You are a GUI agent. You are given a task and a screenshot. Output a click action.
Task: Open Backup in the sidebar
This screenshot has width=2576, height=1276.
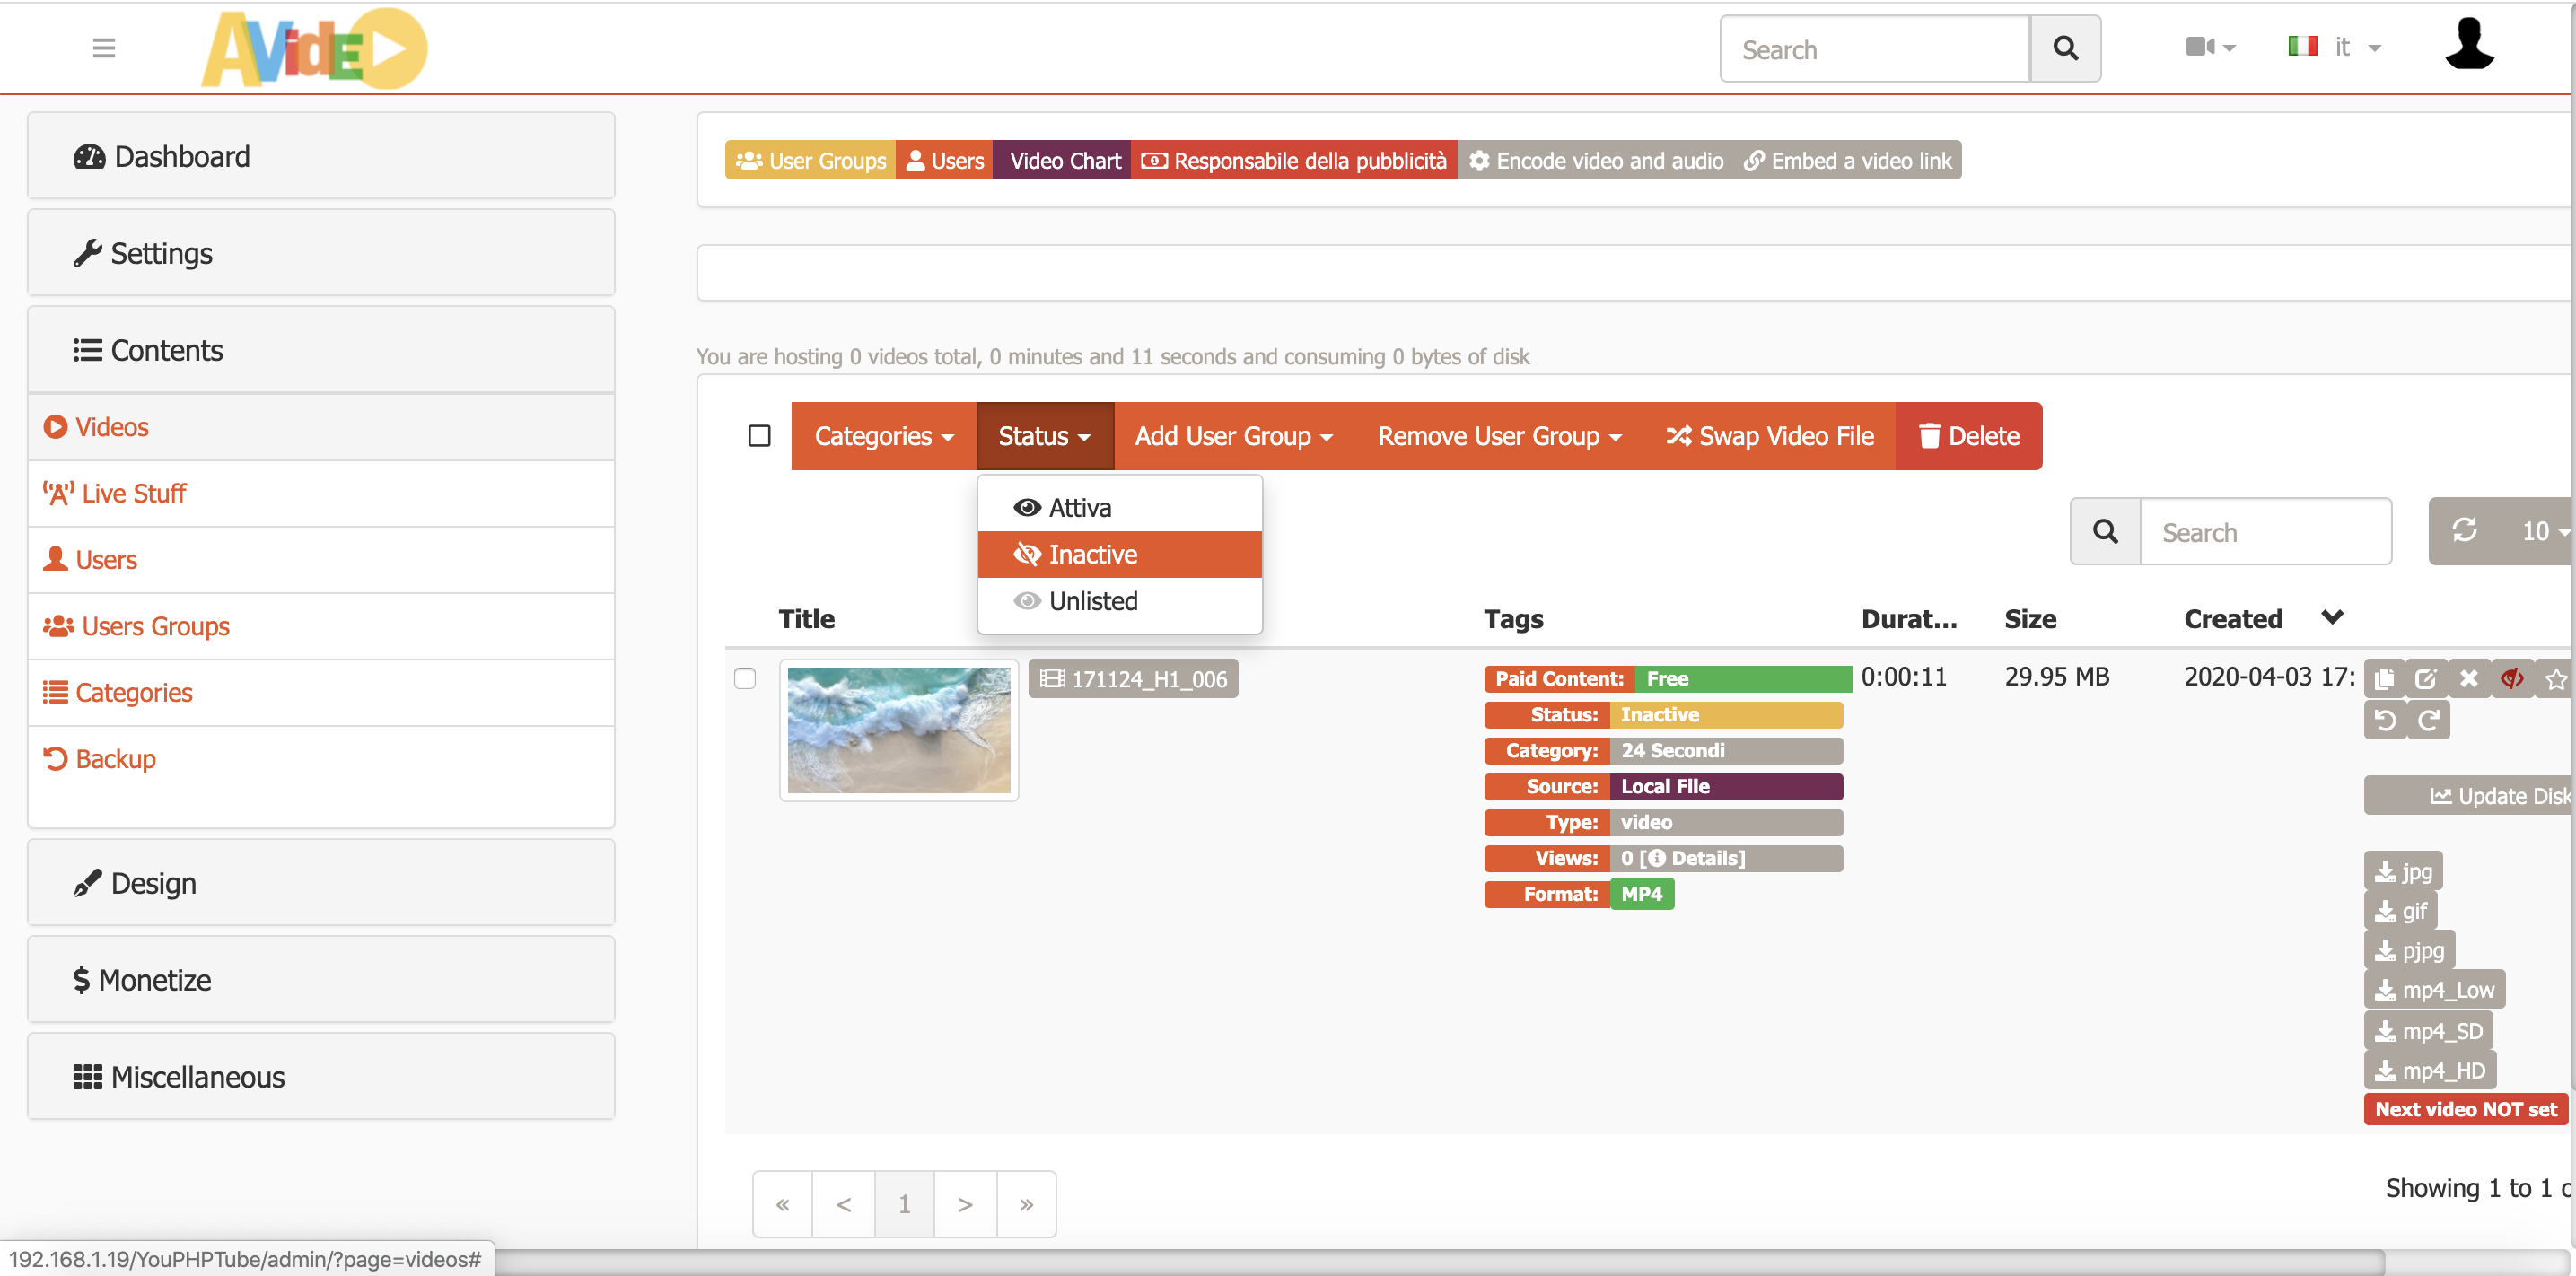pos(321,759)
